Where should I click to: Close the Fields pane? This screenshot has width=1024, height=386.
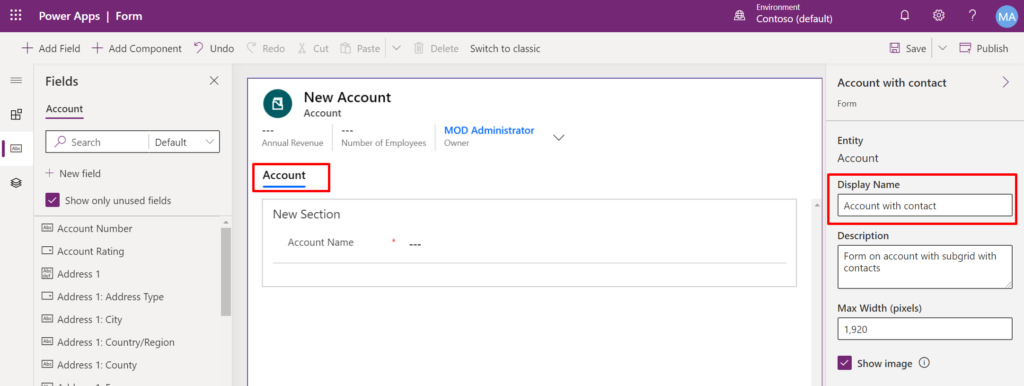coord(214,81)
